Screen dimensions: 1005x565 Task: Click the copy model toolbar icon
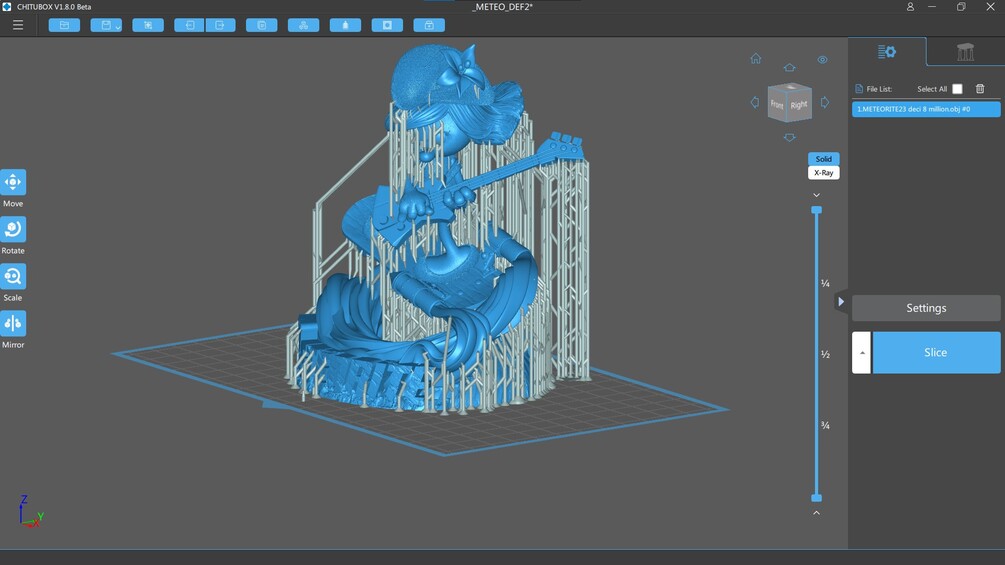(x=262, y=25)
